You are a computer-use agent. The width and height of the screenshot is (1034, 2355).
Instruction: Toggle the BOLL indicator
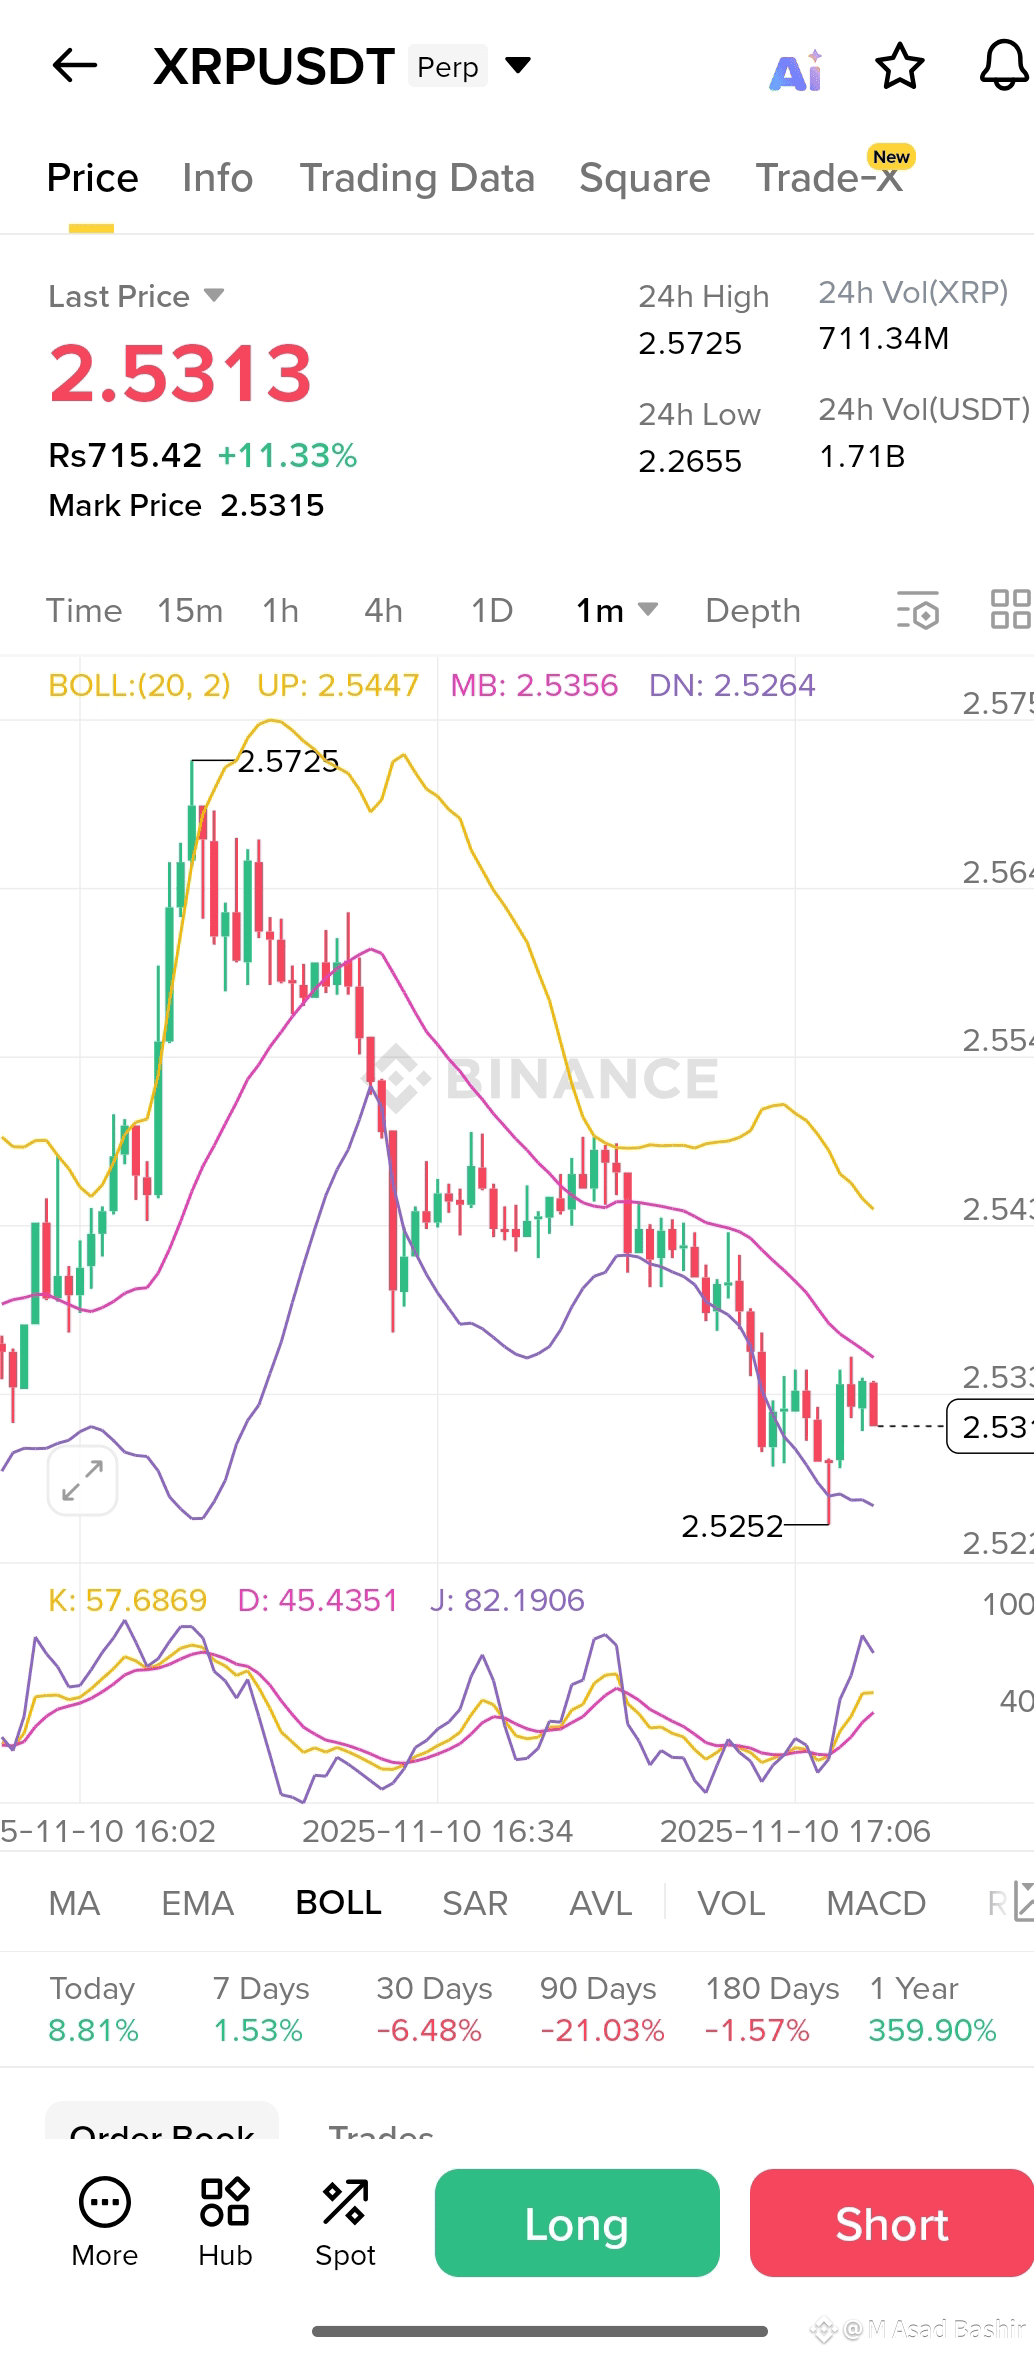click(339, 1903)
